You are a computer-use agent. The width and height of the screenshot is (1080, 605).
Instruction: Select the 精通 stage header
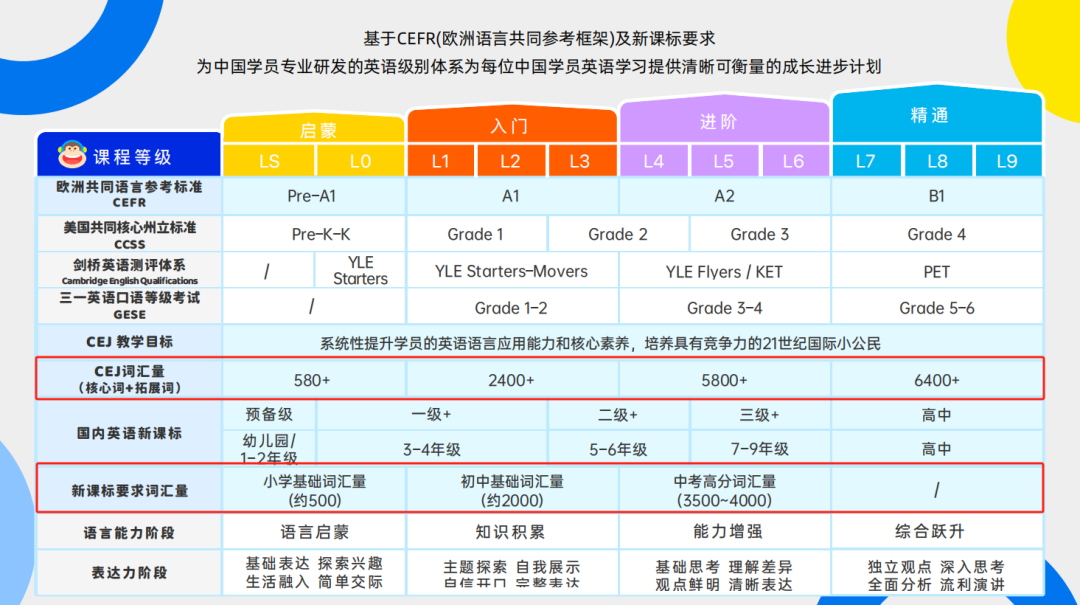coord(937,115)
